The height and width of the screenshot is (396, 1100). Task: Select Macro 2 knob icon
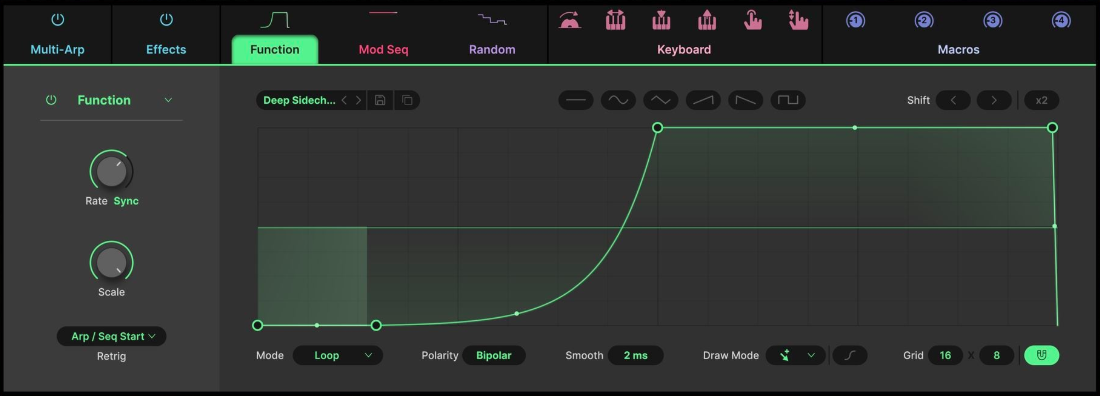pos(924,20)
